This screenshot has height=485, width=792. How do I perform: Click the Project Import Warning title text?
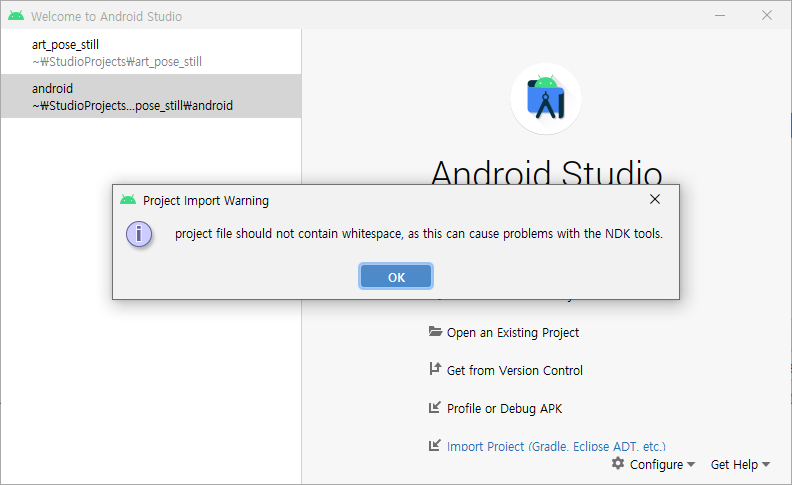[x=206, y=201]
